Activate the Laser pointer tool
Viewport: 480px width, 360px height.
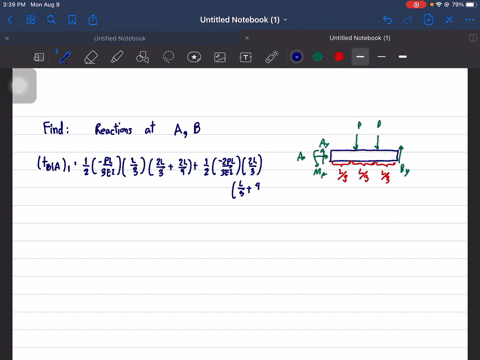[272, 57]
